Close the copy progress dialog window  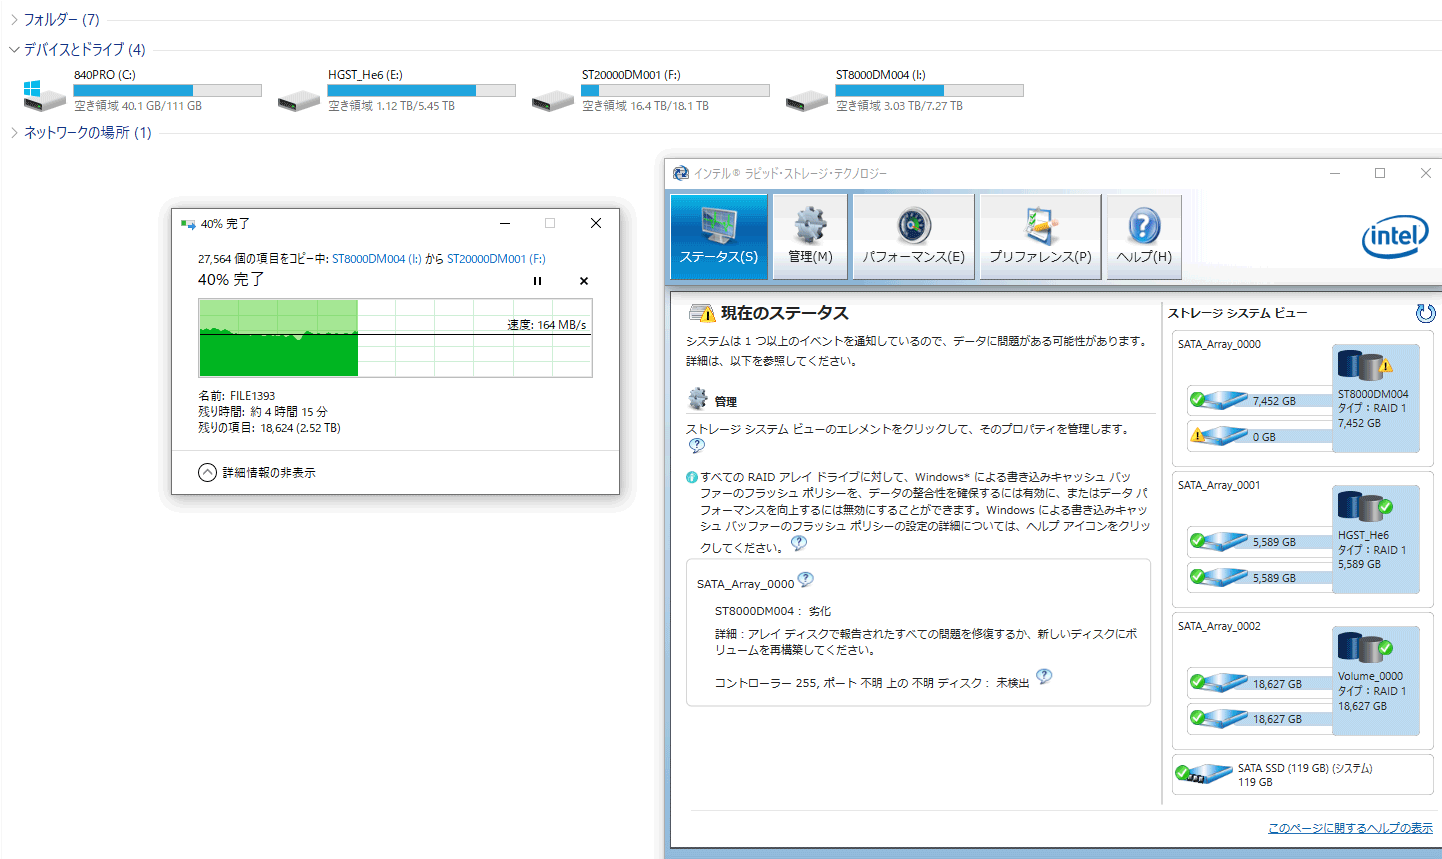pos(596,223)
